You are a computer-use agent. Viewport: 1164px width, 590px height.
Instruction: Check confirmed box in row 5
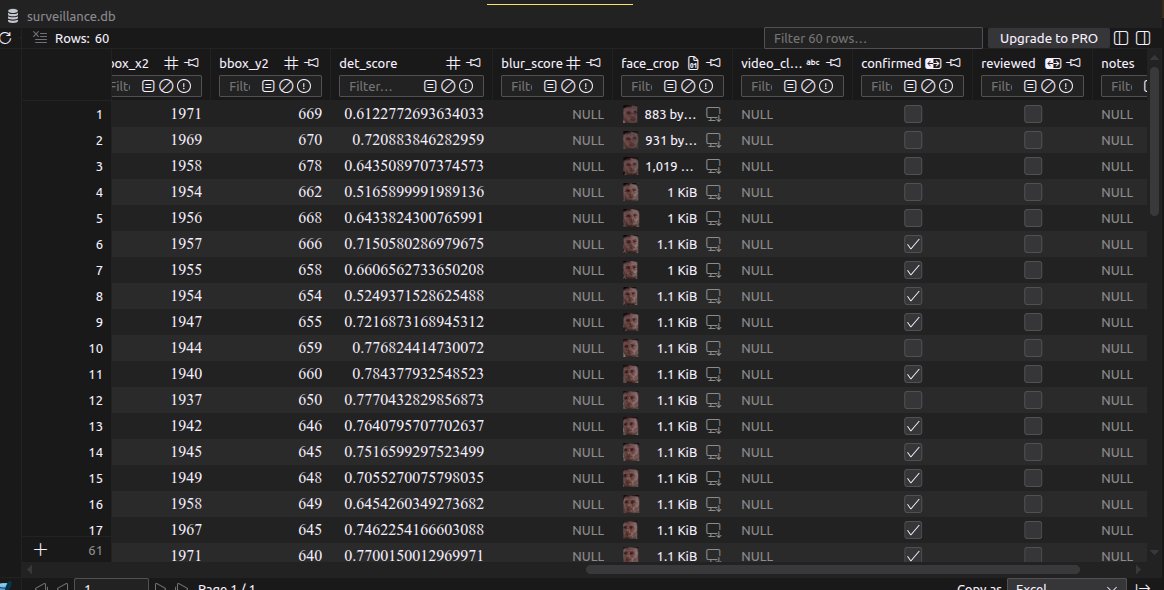click(913, 217)
